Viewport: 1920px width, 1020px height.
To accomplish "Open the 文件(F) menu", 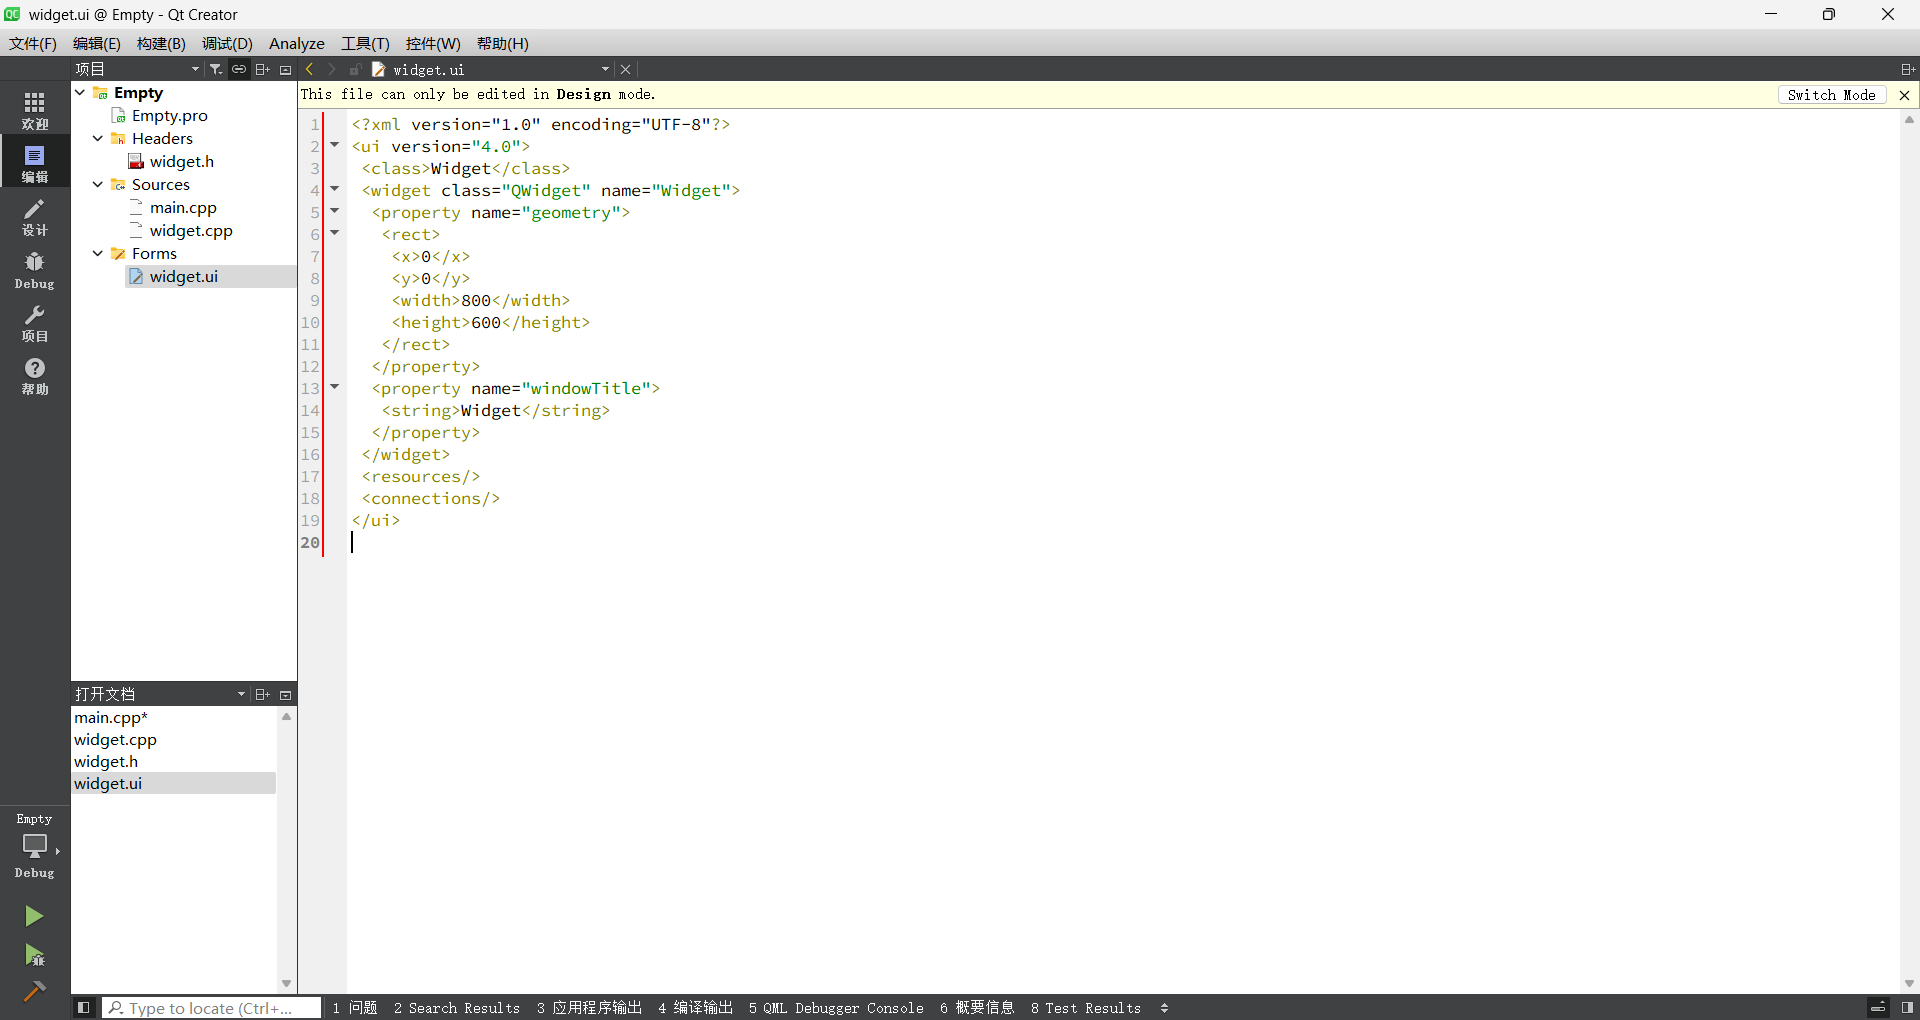I will (x=33, y=43).
